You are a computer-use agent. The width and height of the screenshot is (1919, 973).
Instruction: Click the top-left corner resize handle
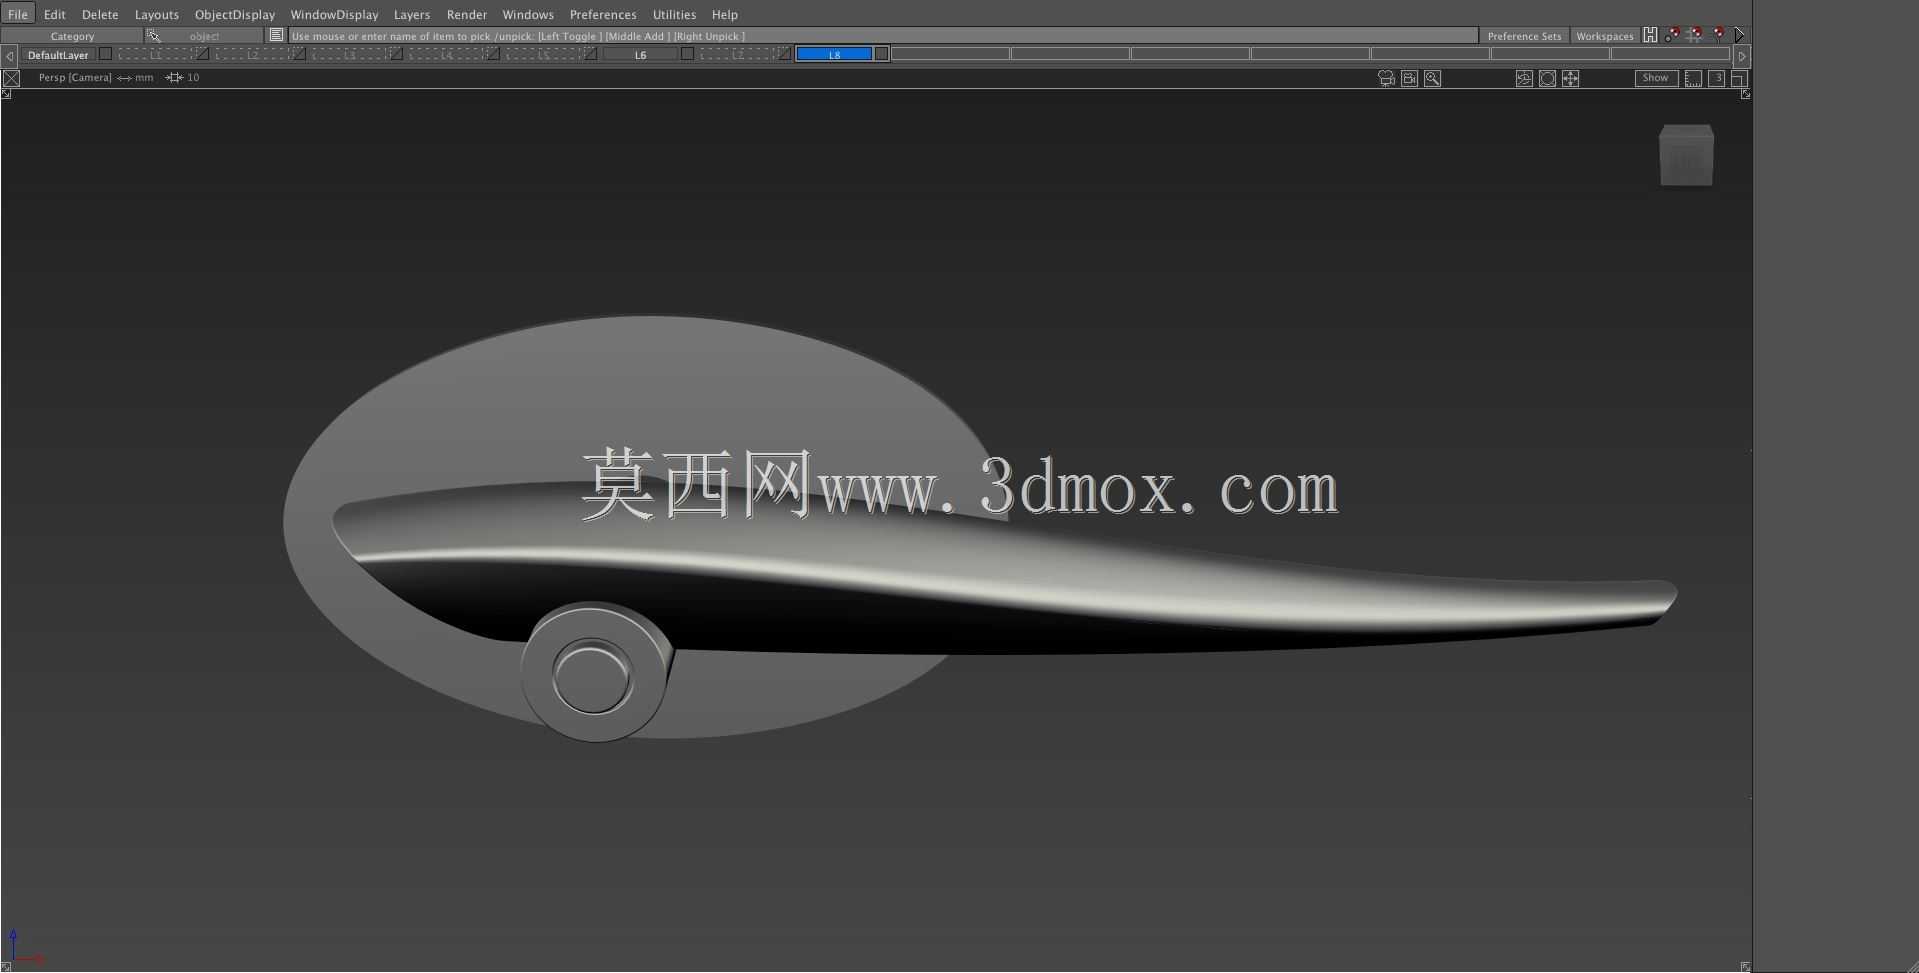[x=6, y=94]
